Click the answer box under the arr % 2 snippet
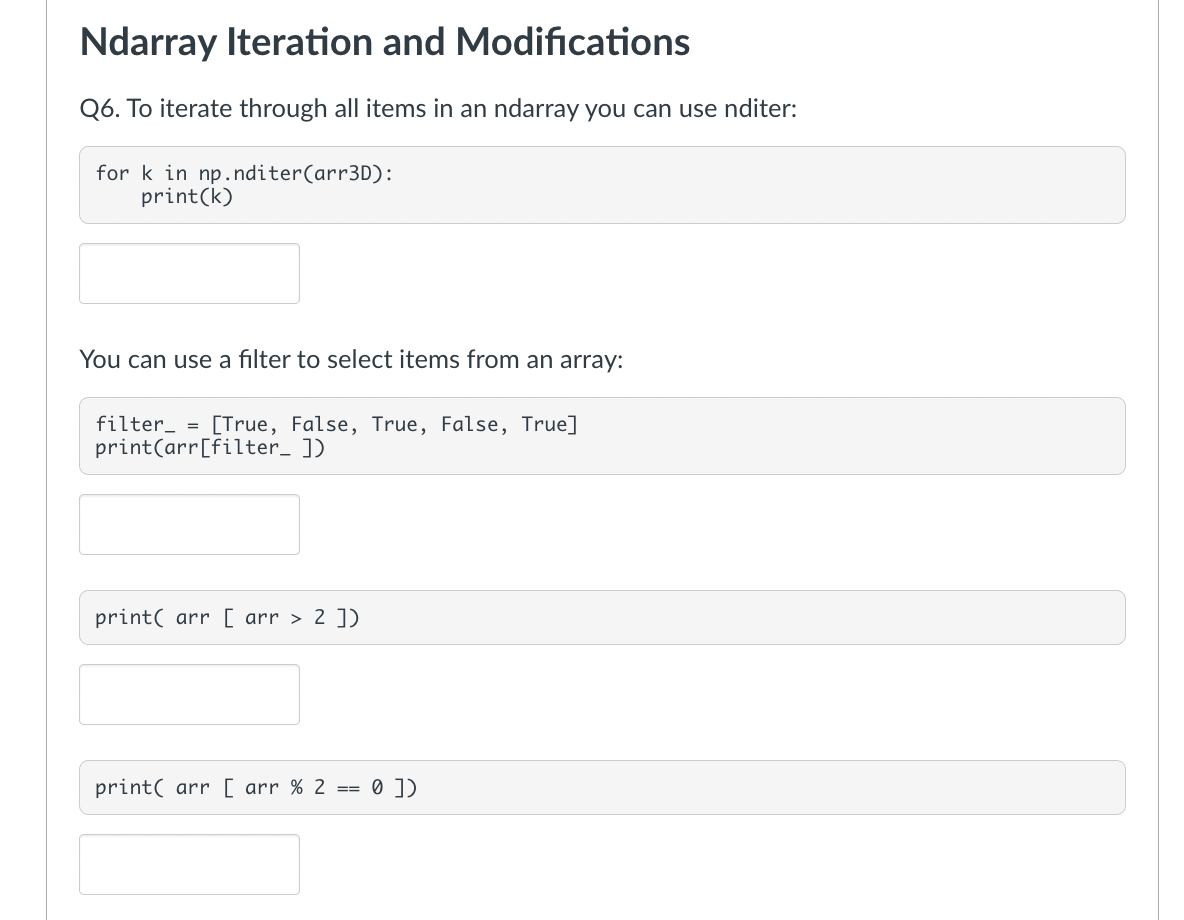This screenshot has height=920, width=1184. [189, 864]
